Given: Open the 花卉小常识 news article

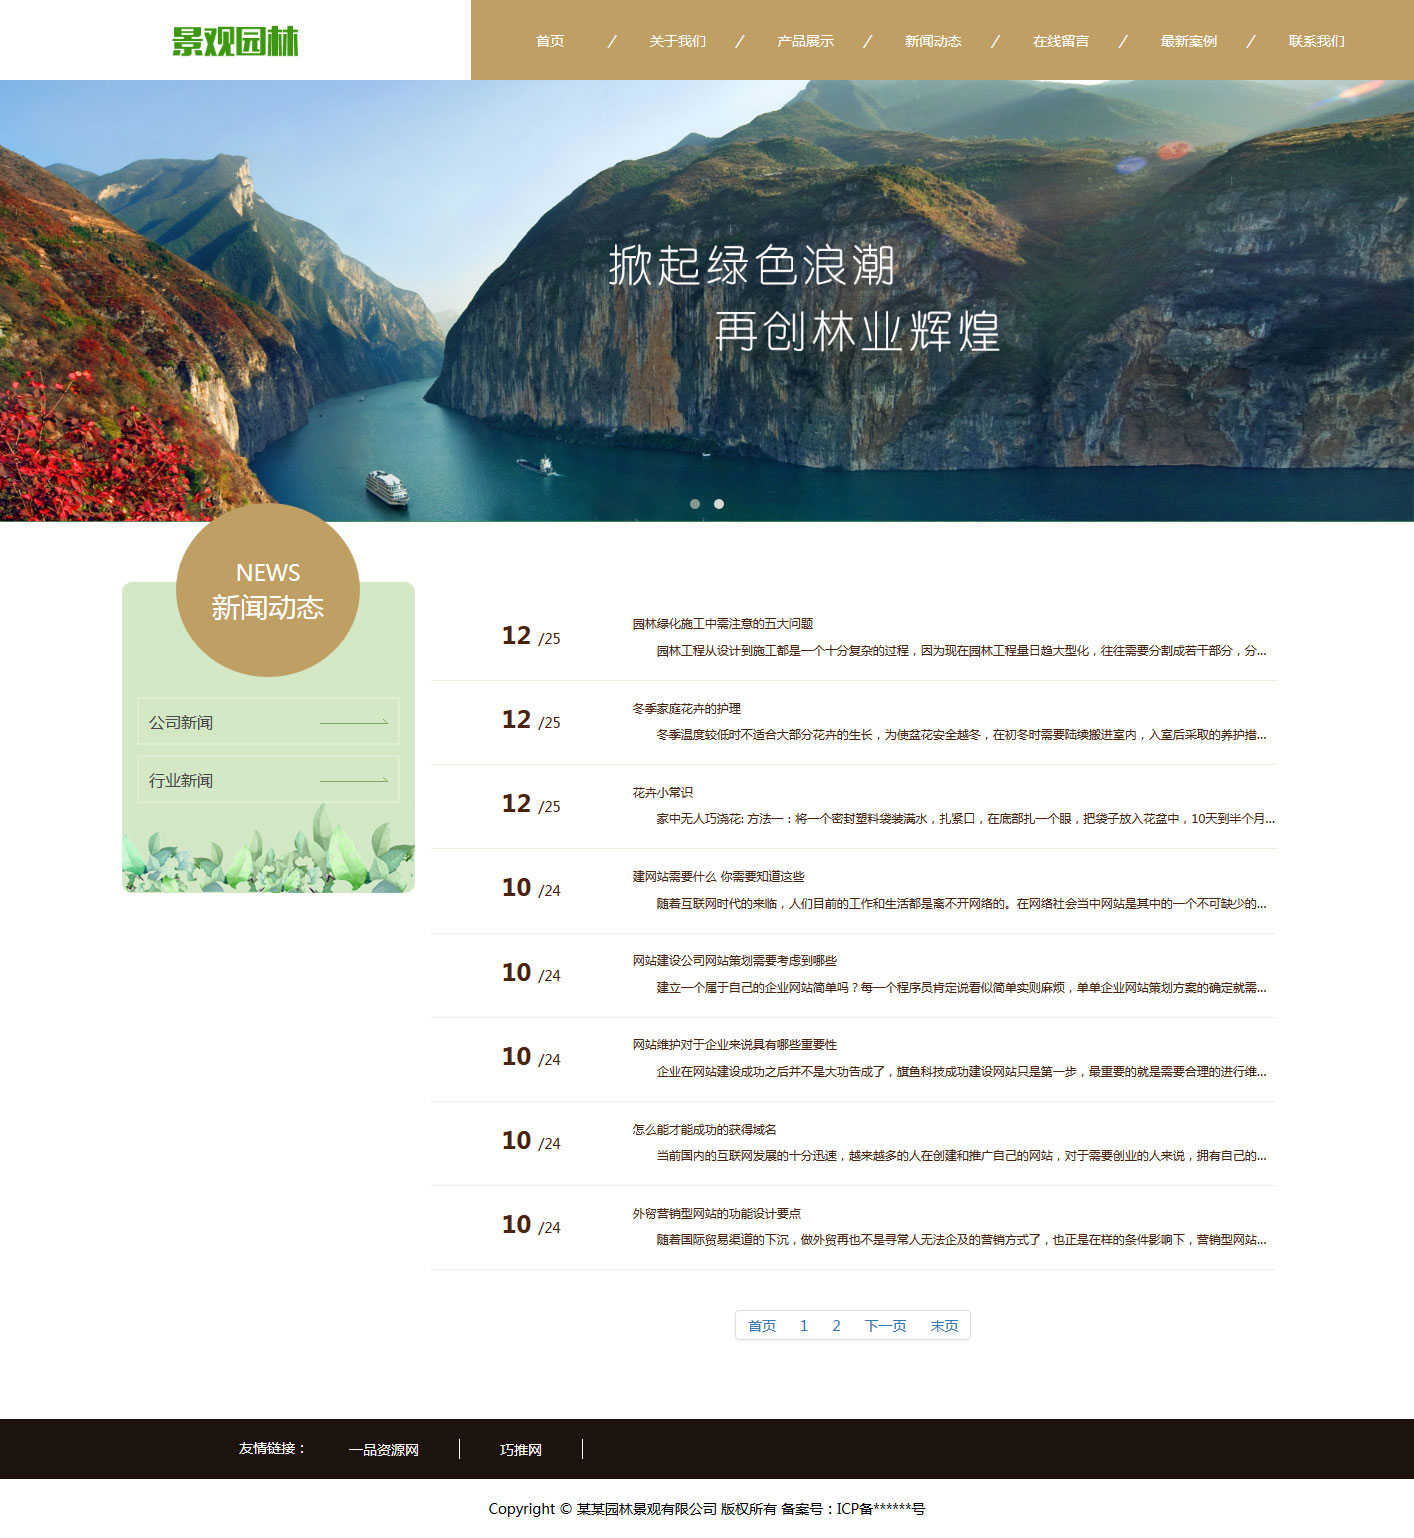Looking at the screenshot, I should (662, 793).
